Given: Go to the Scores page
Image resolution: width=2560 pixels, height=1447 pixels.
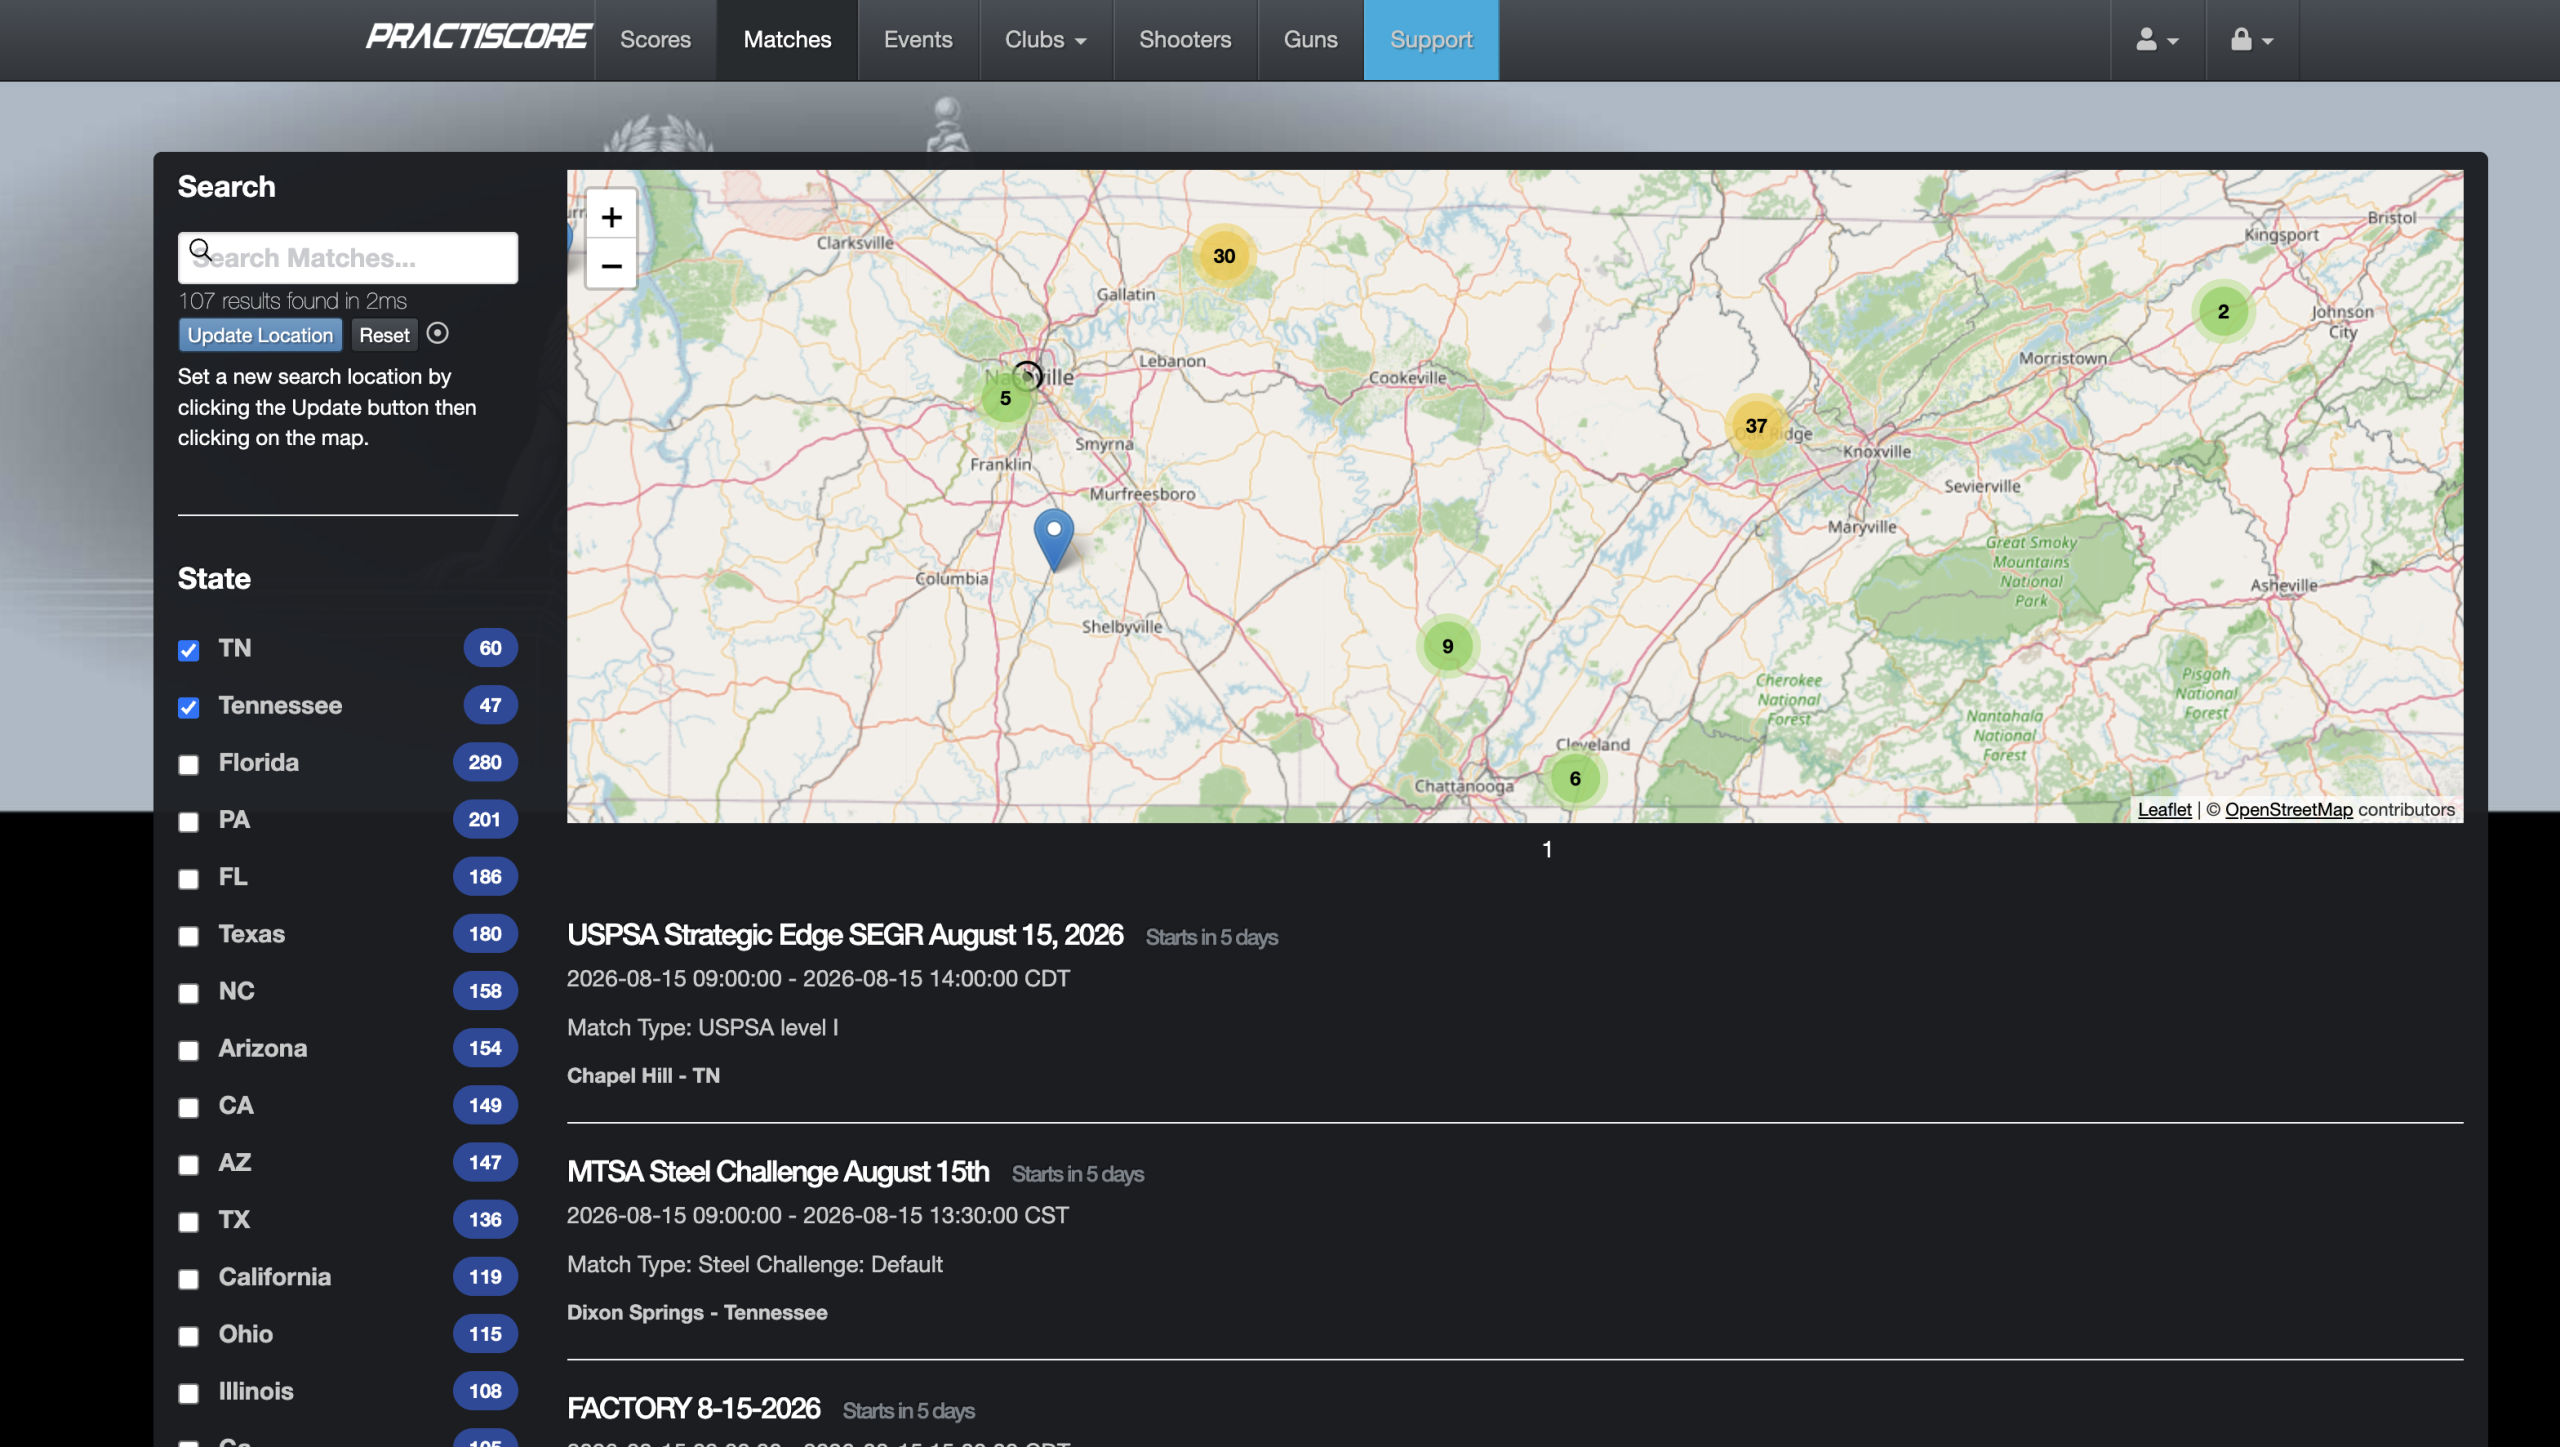Looking at the screenshot, I should click(655, 40).
